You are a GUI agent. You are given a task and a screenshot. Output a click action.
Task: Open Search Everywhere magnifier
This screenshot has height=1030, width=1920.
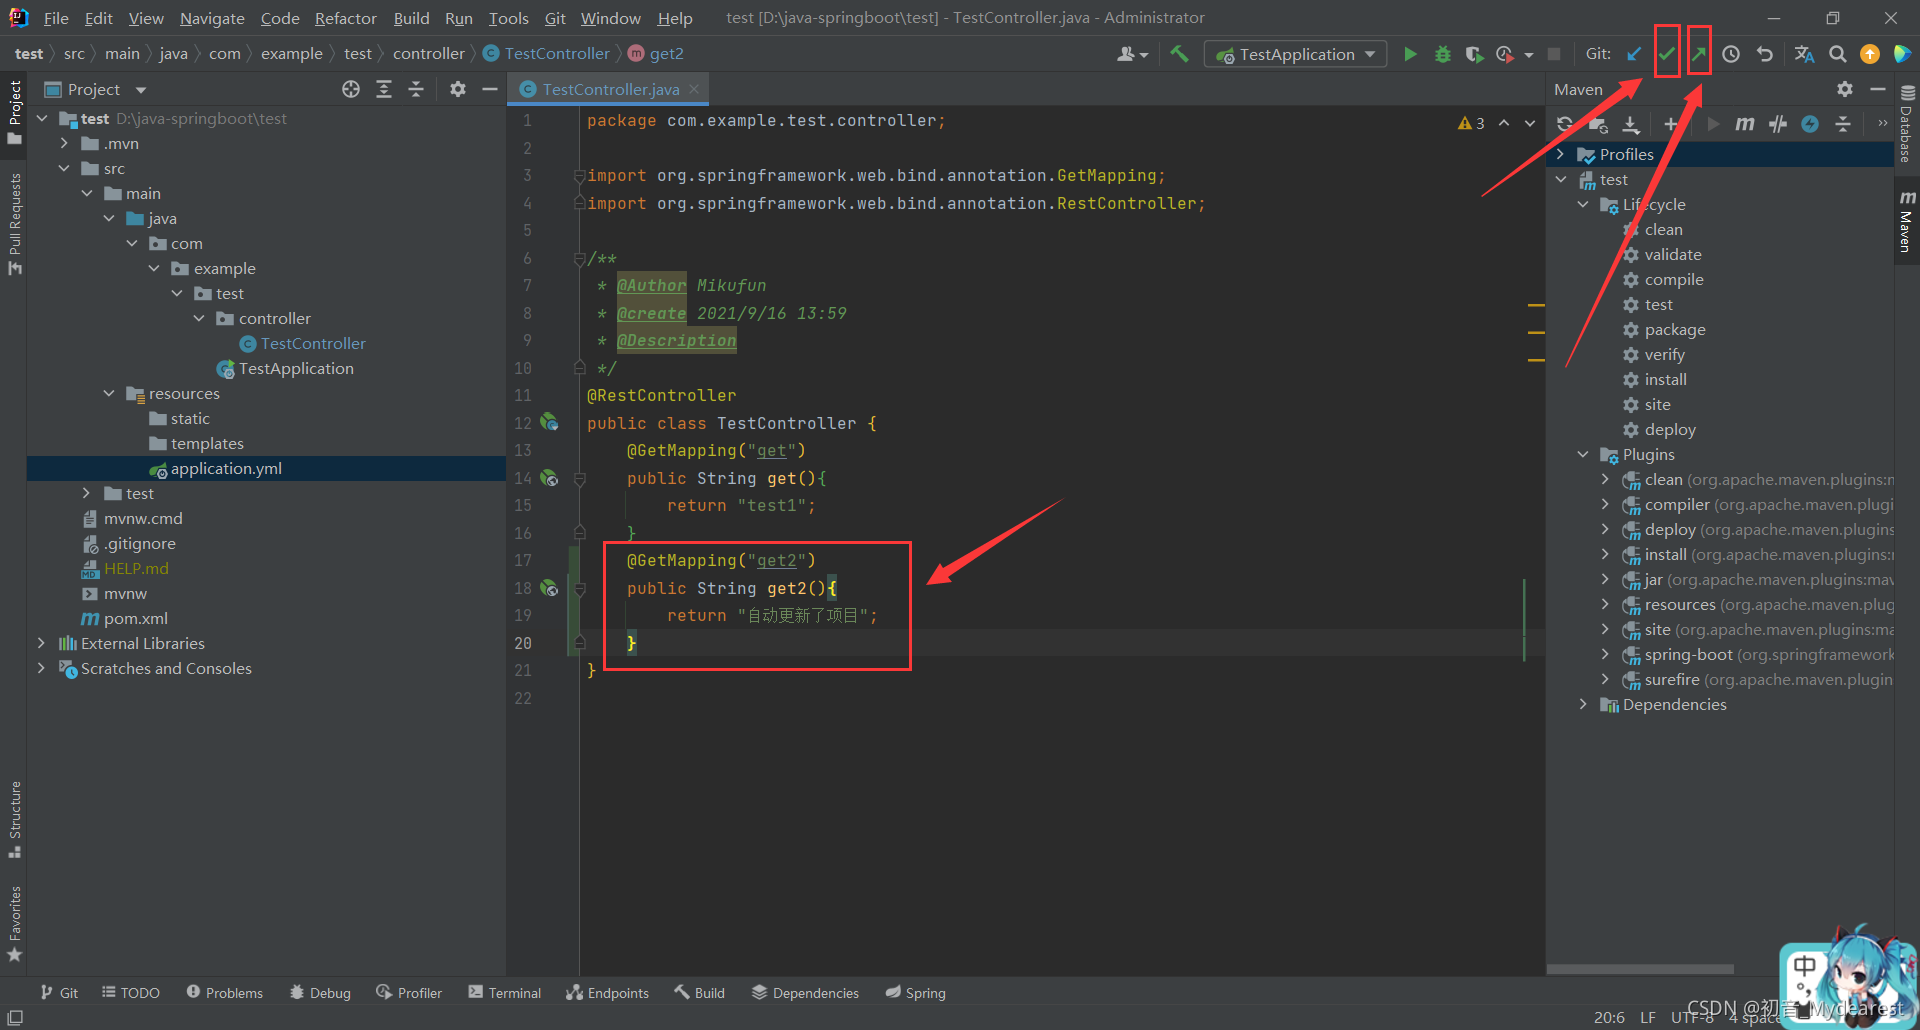click(1838, 54)
